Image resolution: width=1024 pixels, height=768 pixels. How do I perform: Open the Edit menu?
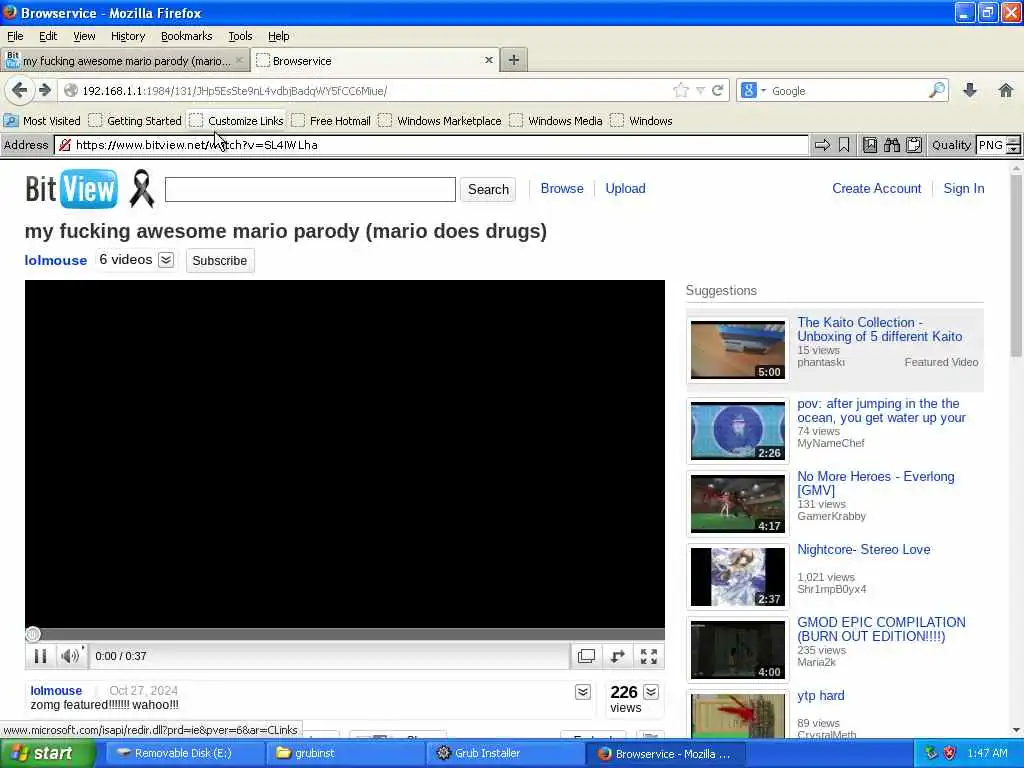(x=48, y=36)
